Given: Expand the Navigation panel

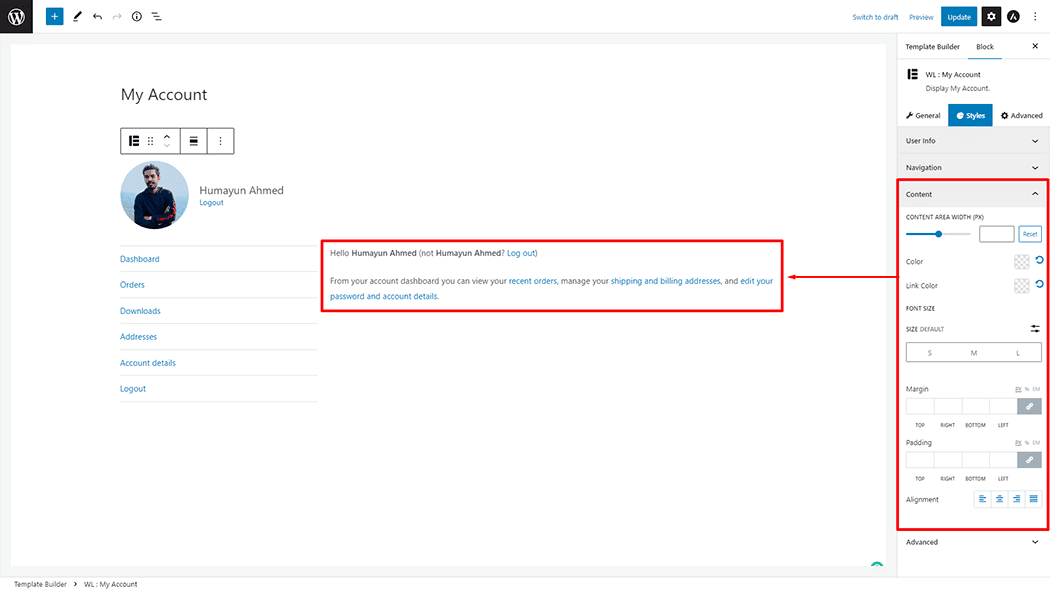Looking at the screenshot, I should click(x=972, y=168).
